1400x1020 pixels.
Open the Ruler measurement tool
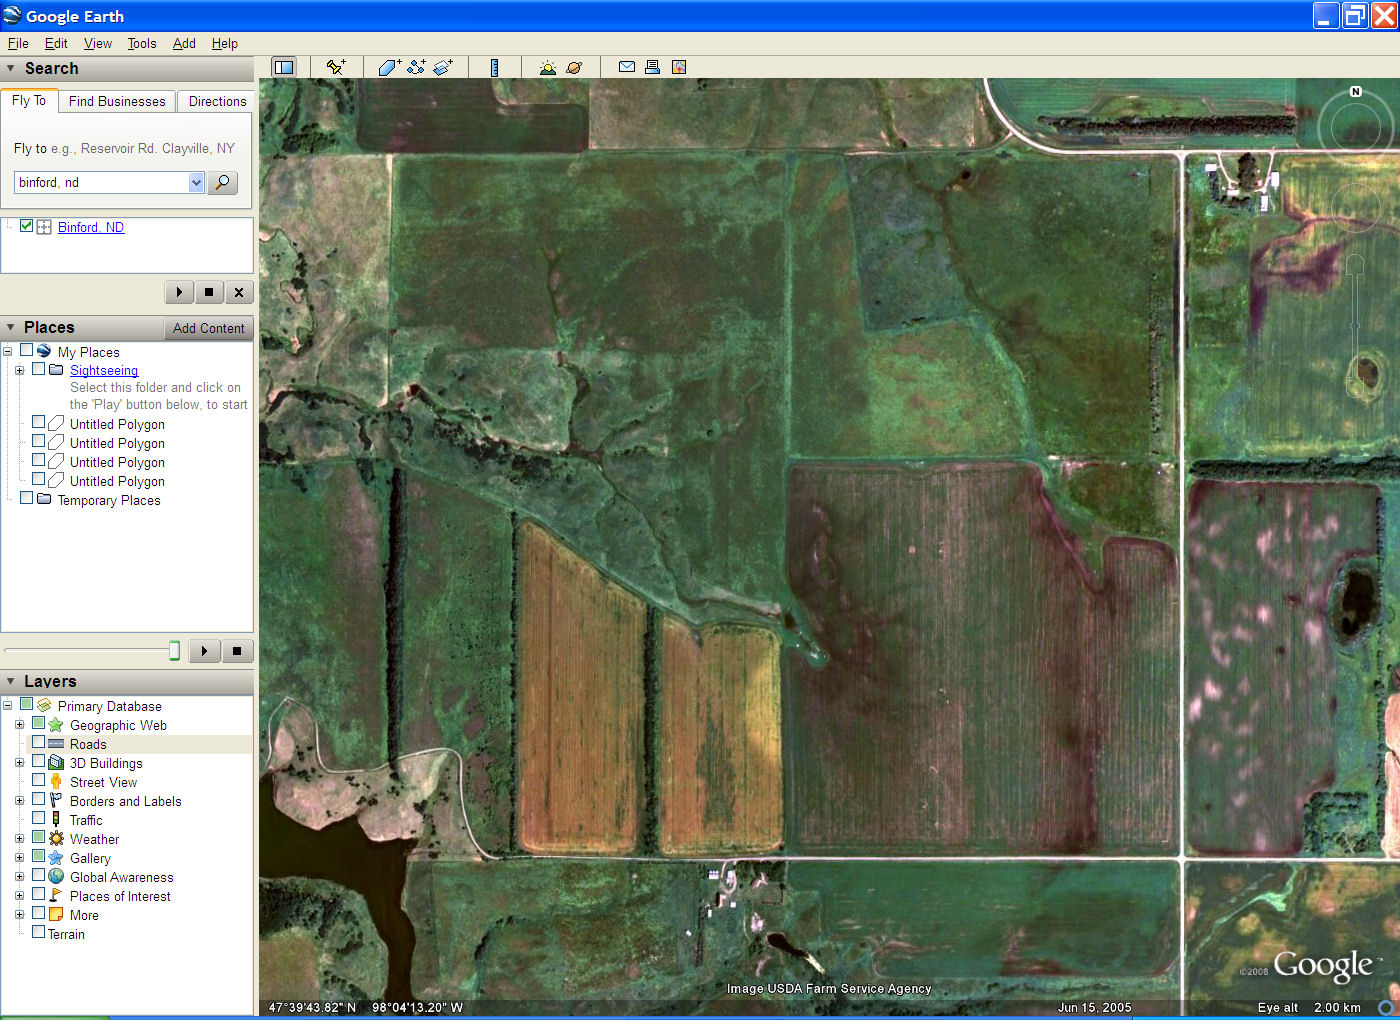494,67
